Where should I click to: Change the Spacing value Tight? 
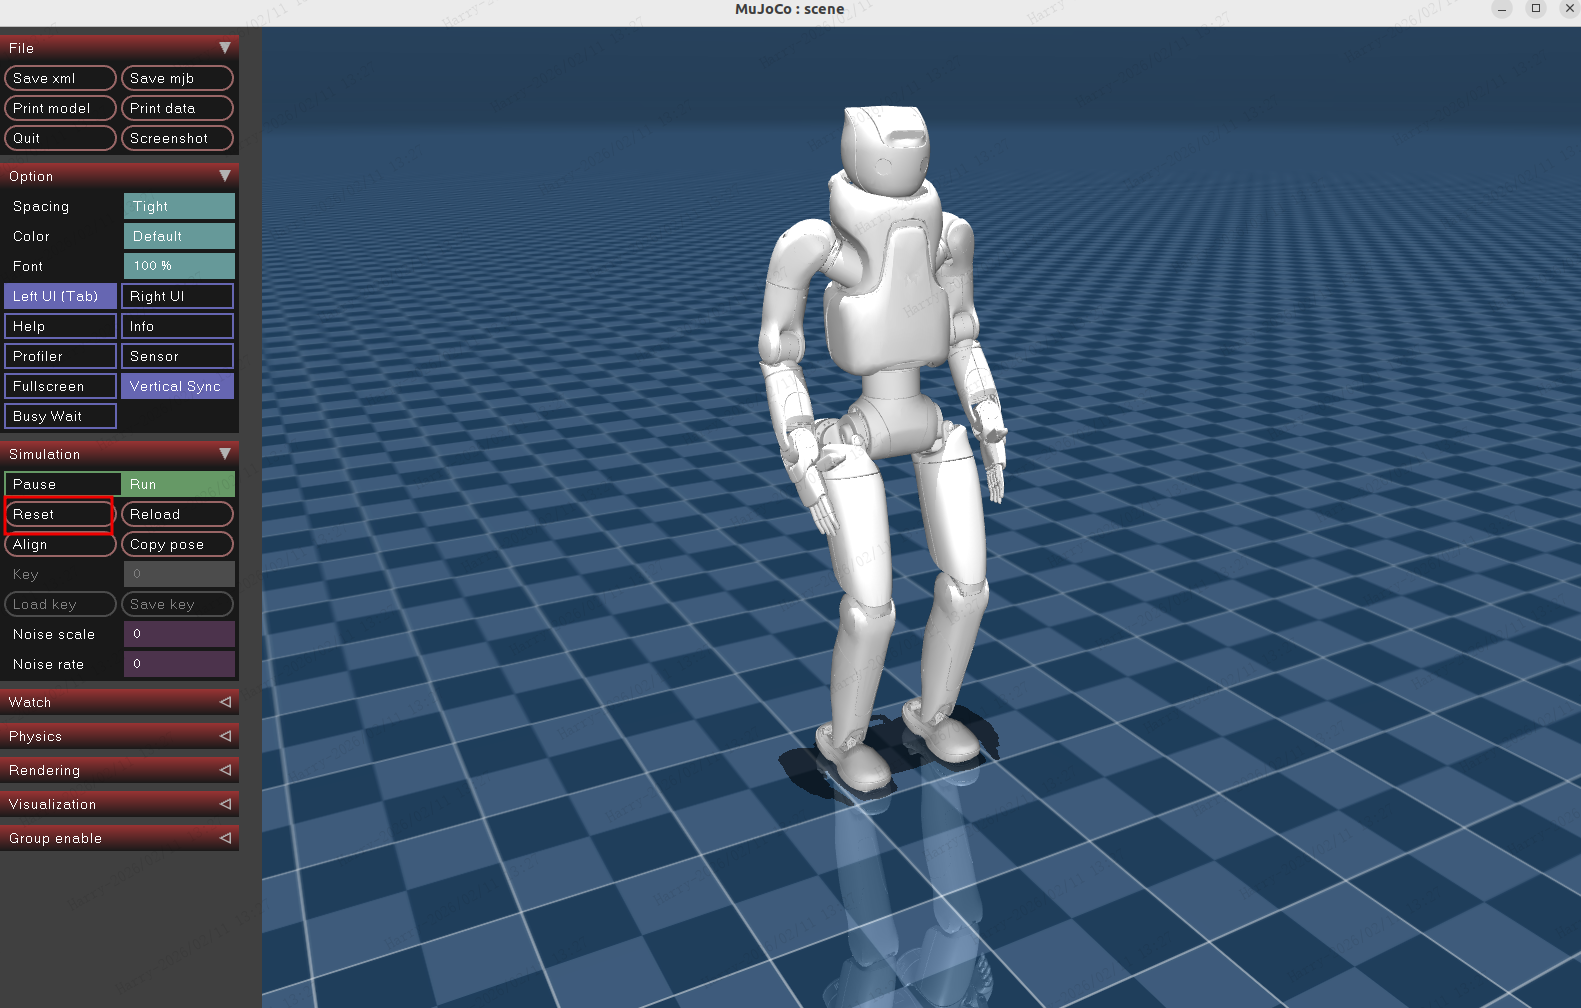click(179, 206)
